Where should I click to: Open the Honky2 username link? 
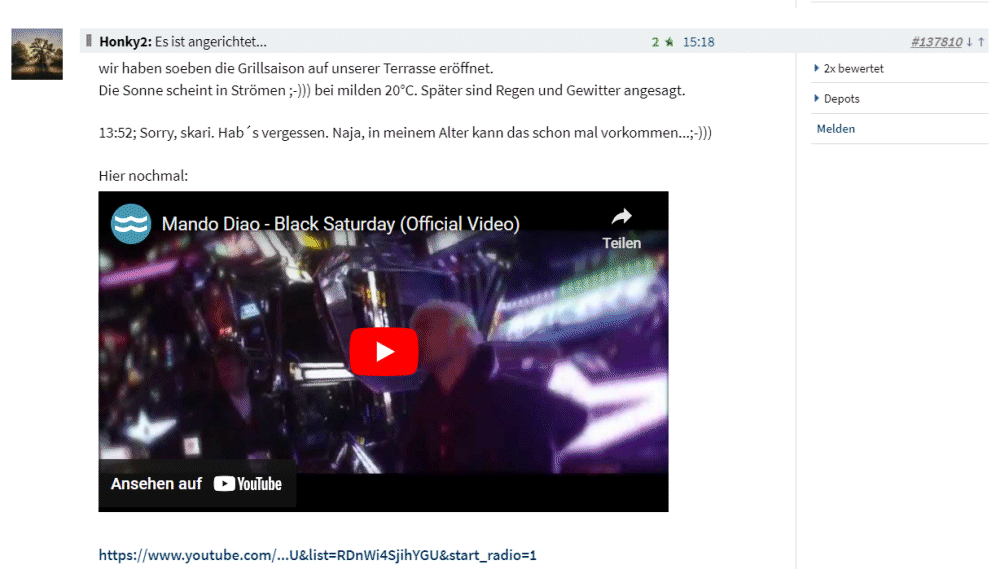(x=125, y=41)
